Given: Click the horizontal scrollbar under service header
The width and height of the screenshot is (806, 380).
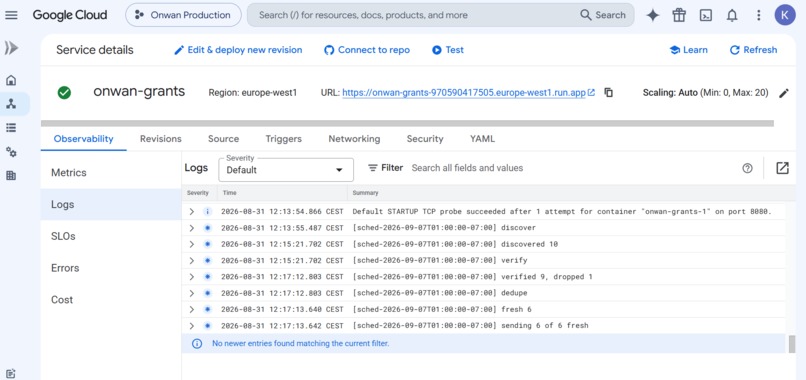Looking at the screenshot, I should coord(407,123).
